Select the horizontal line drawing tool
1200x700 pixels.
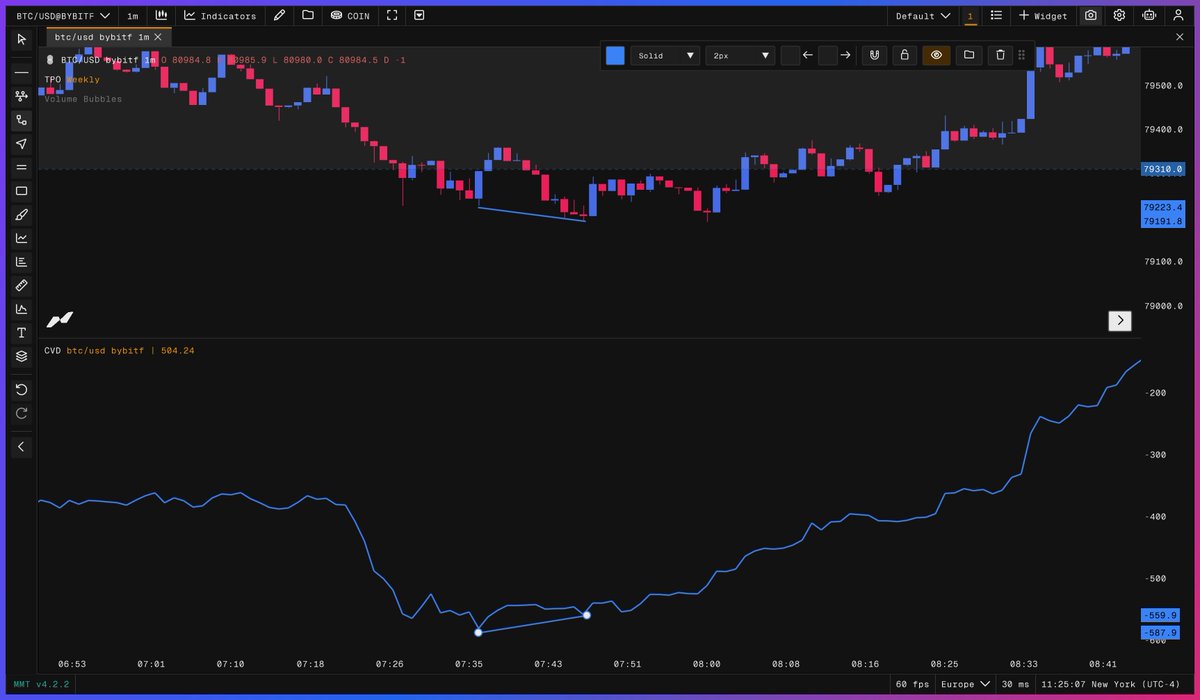[x=22, y=73]
